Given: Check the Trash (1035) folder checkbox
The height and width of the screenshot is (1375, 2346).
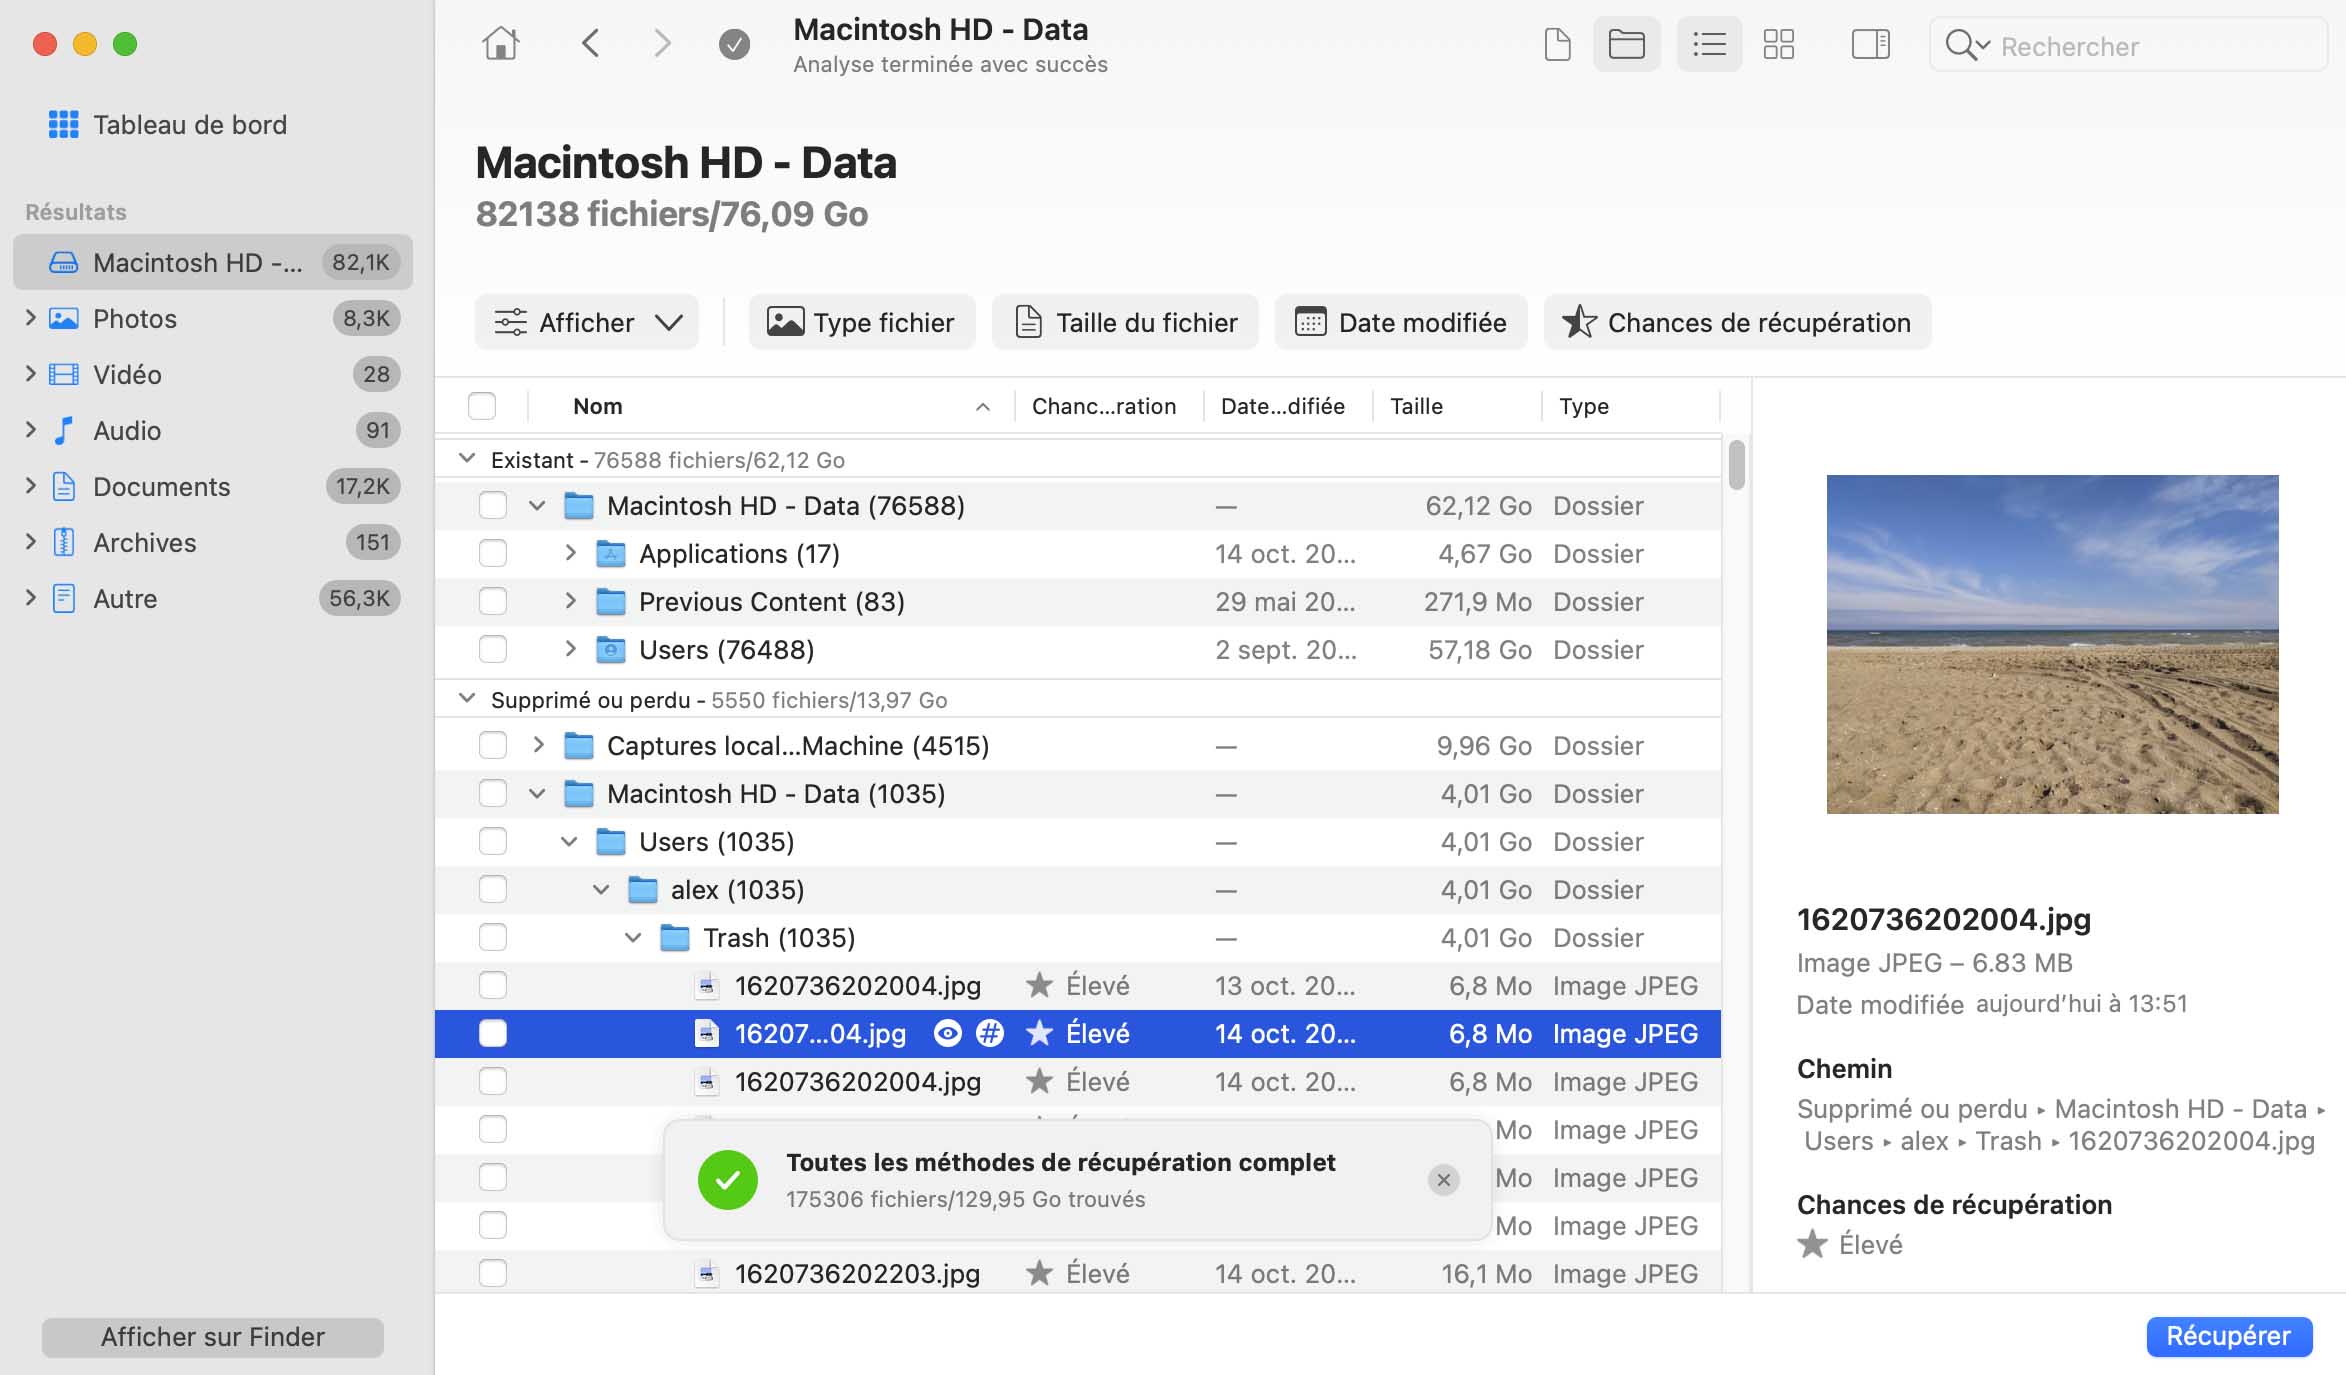Looking at the screenshot, I should 493,937.
